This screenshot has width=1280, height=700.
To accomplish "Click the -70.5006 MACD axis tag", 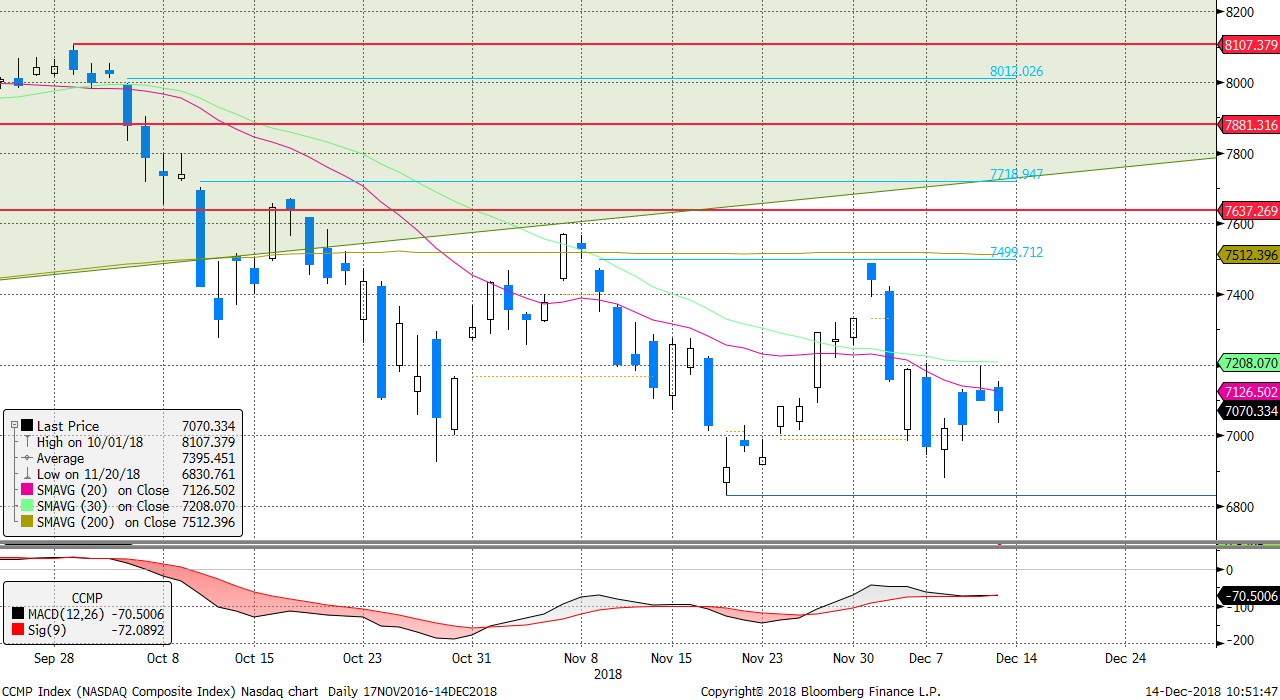I will click(1250, 596).
